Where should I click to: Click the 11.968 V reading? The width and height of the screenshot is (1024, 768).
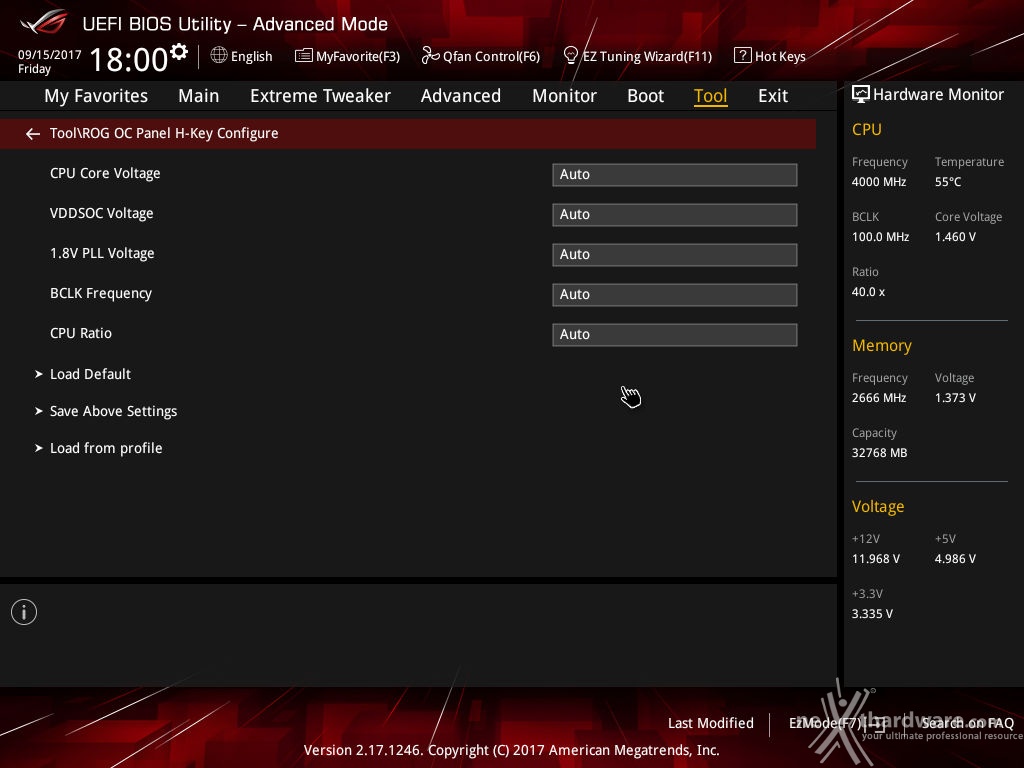(876, 559)
